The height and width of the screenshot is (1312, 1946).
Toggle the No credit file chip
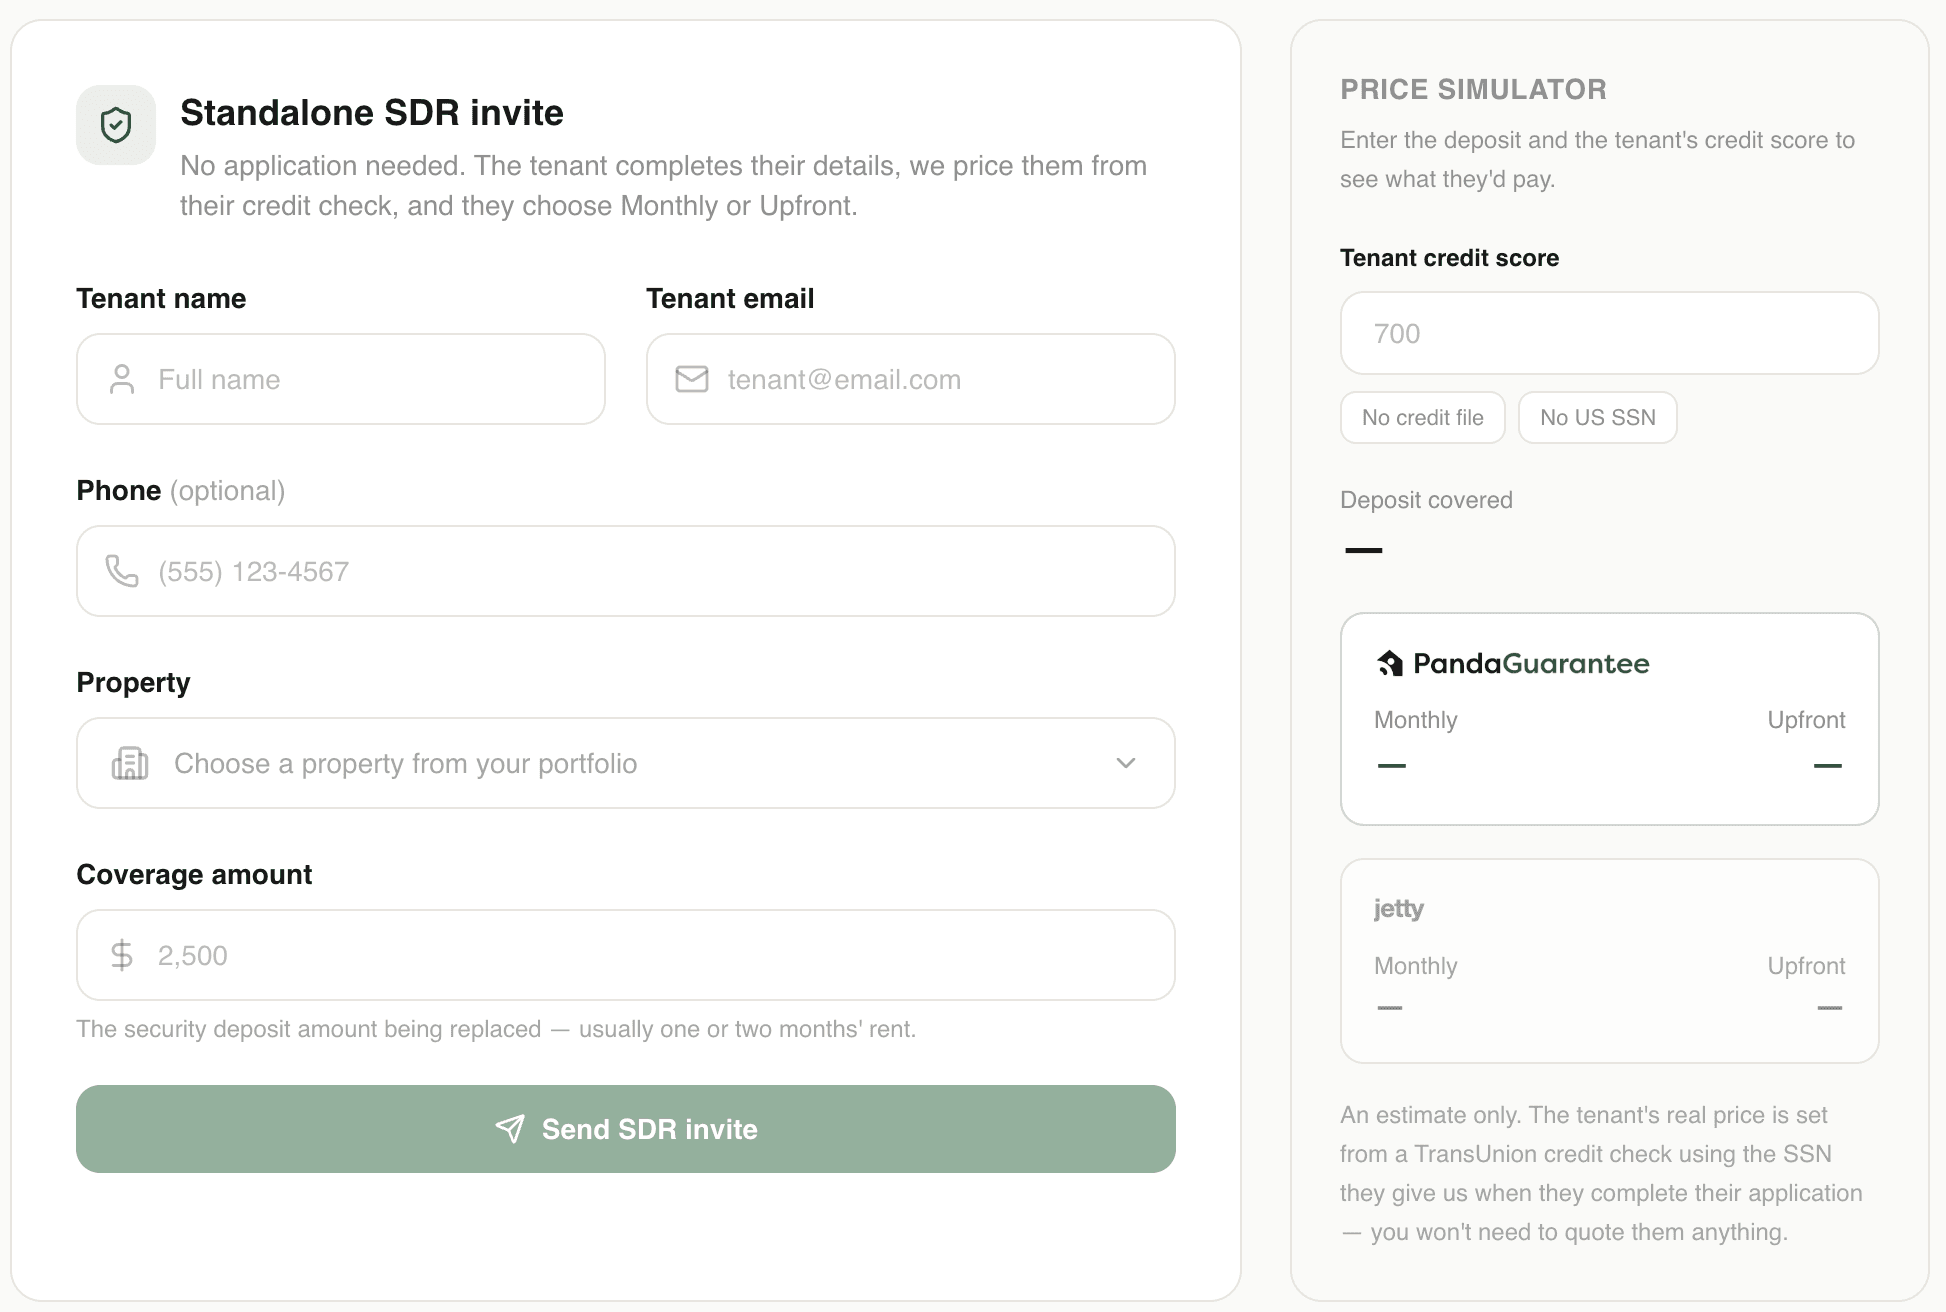[1423, 417]
